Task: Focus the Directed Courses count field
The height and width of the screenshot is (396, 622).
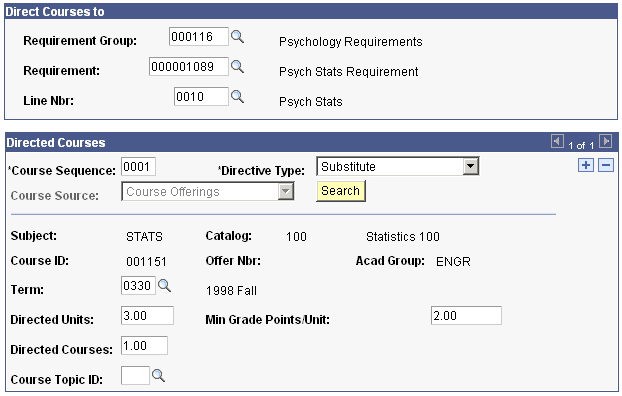Action: click(x=144, y=346)
